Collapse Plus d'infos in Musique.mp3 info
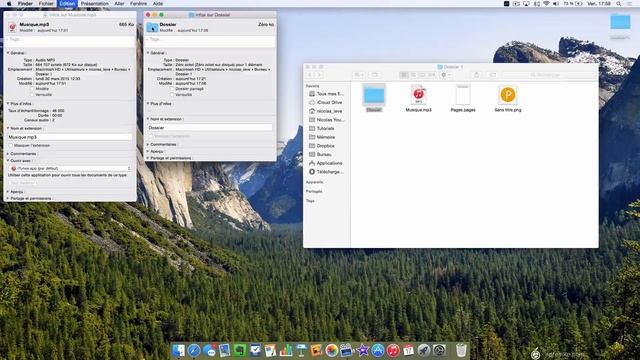 8,104
